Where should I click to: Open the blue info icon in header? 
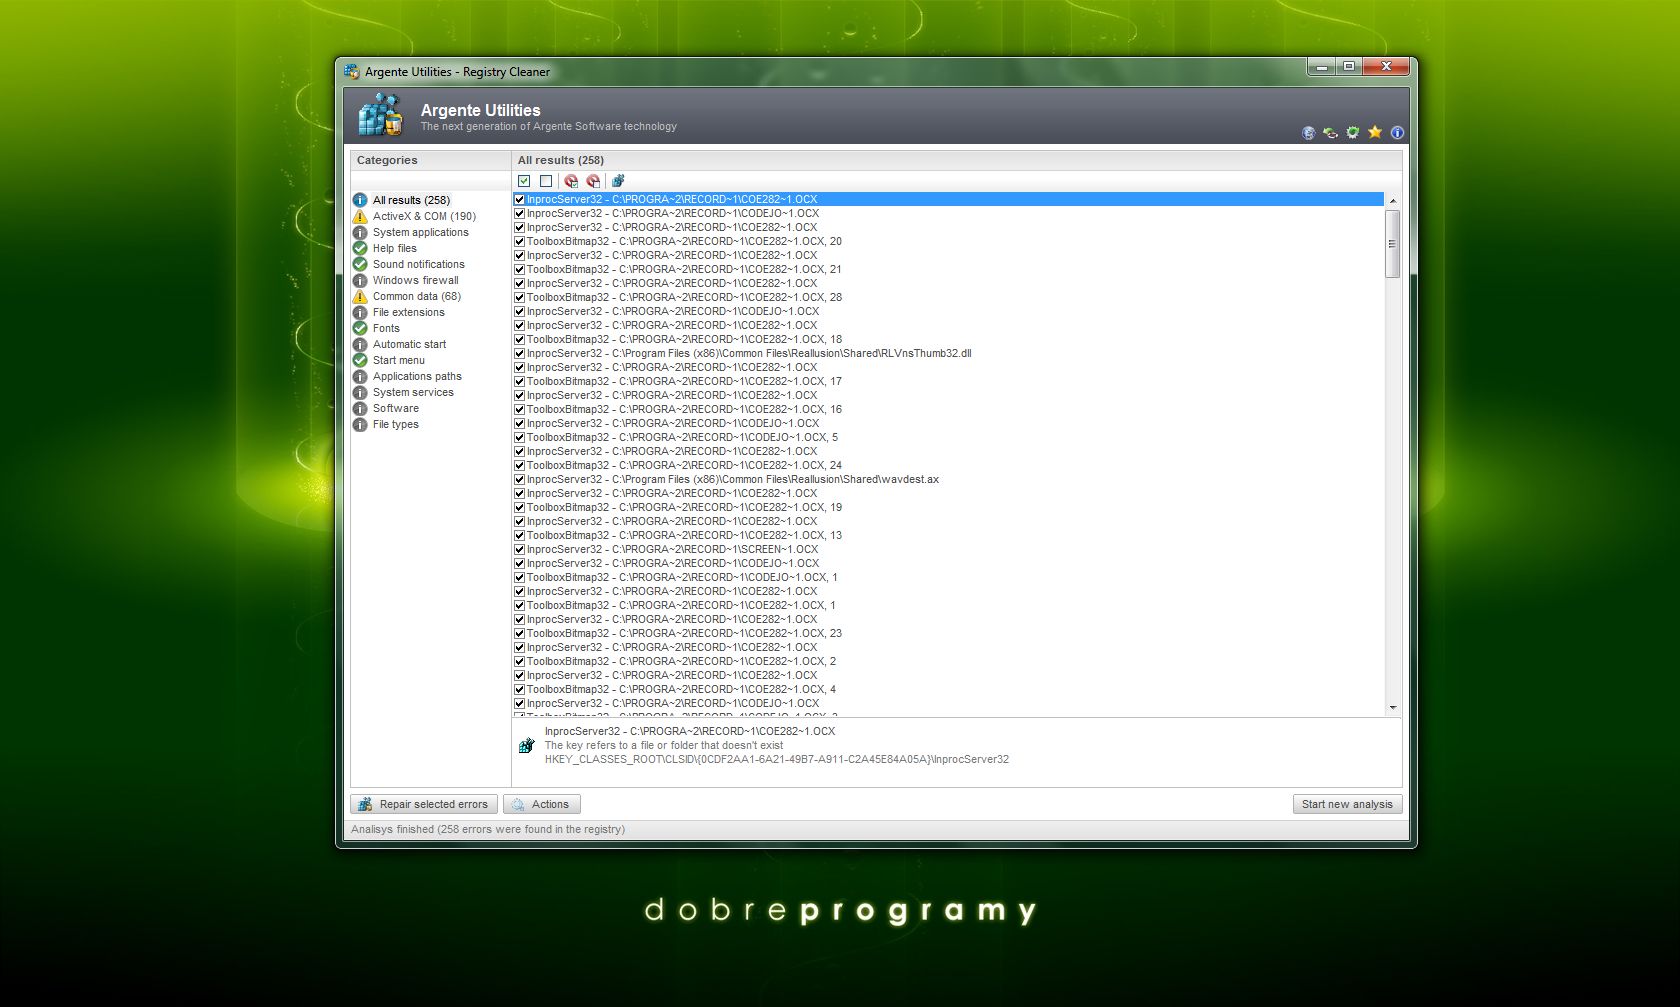(x=1397, y=133)
